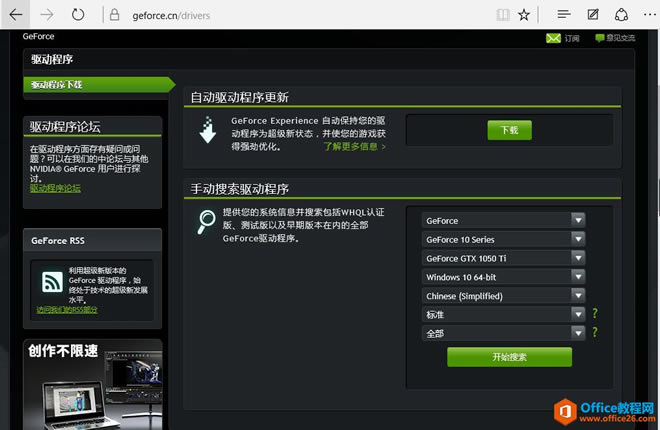Reload the page with refresh icon
Viewport: 660px width, 430px height.
78,15
